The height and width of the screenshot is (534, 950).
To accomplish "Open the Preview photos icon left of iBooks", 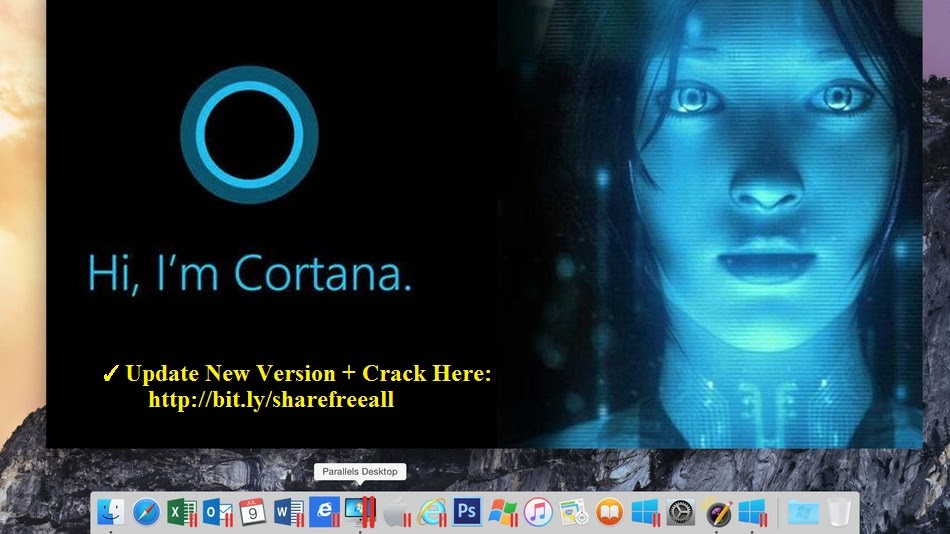I will [x=573, y=512].
